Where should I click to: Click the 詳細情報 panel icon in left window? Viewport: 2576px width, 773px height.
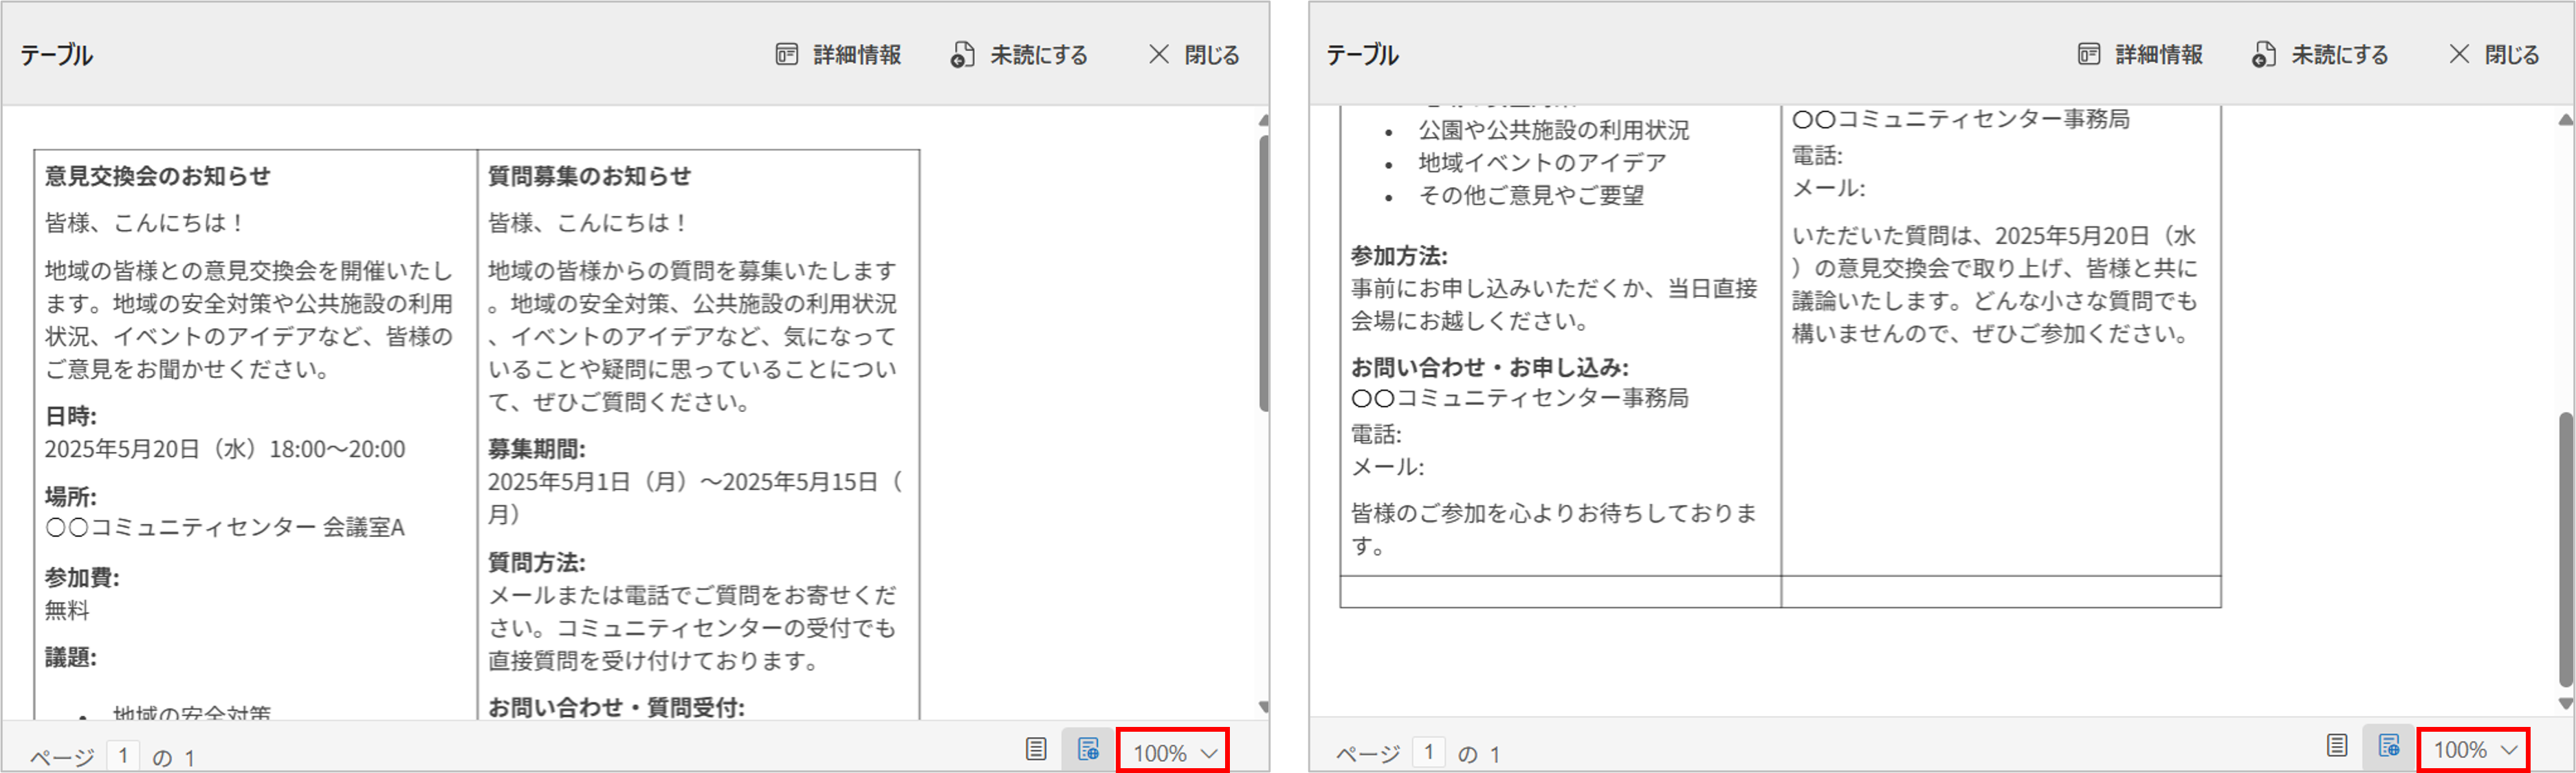pos(787,55)
